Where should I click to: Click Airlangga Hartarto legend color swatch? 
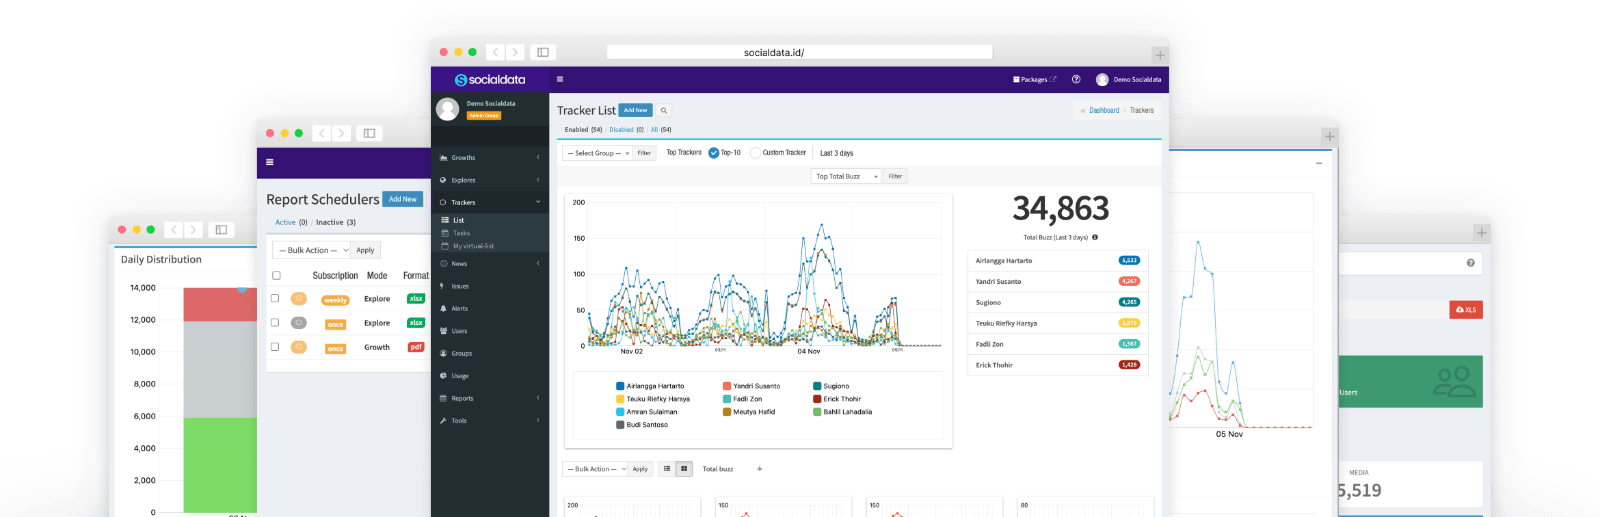pyautogui.click(x=621, y=386)
